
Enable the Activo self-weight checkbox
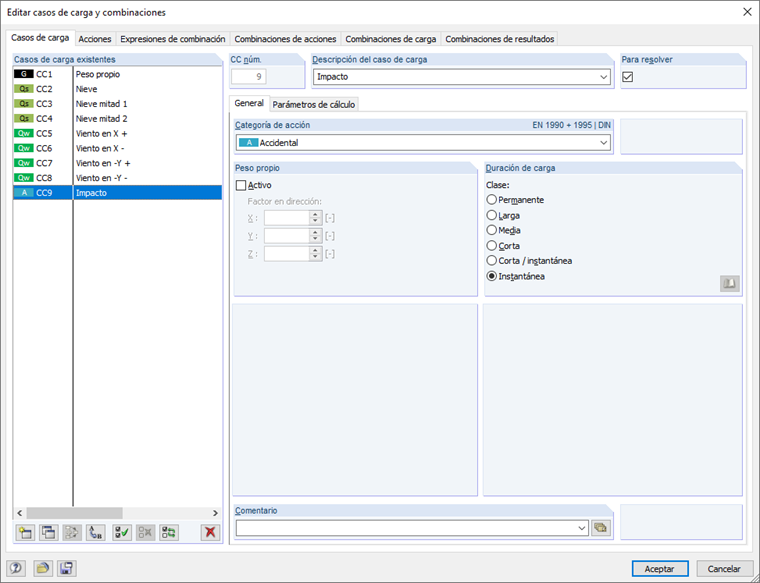[x=241, y=185]
